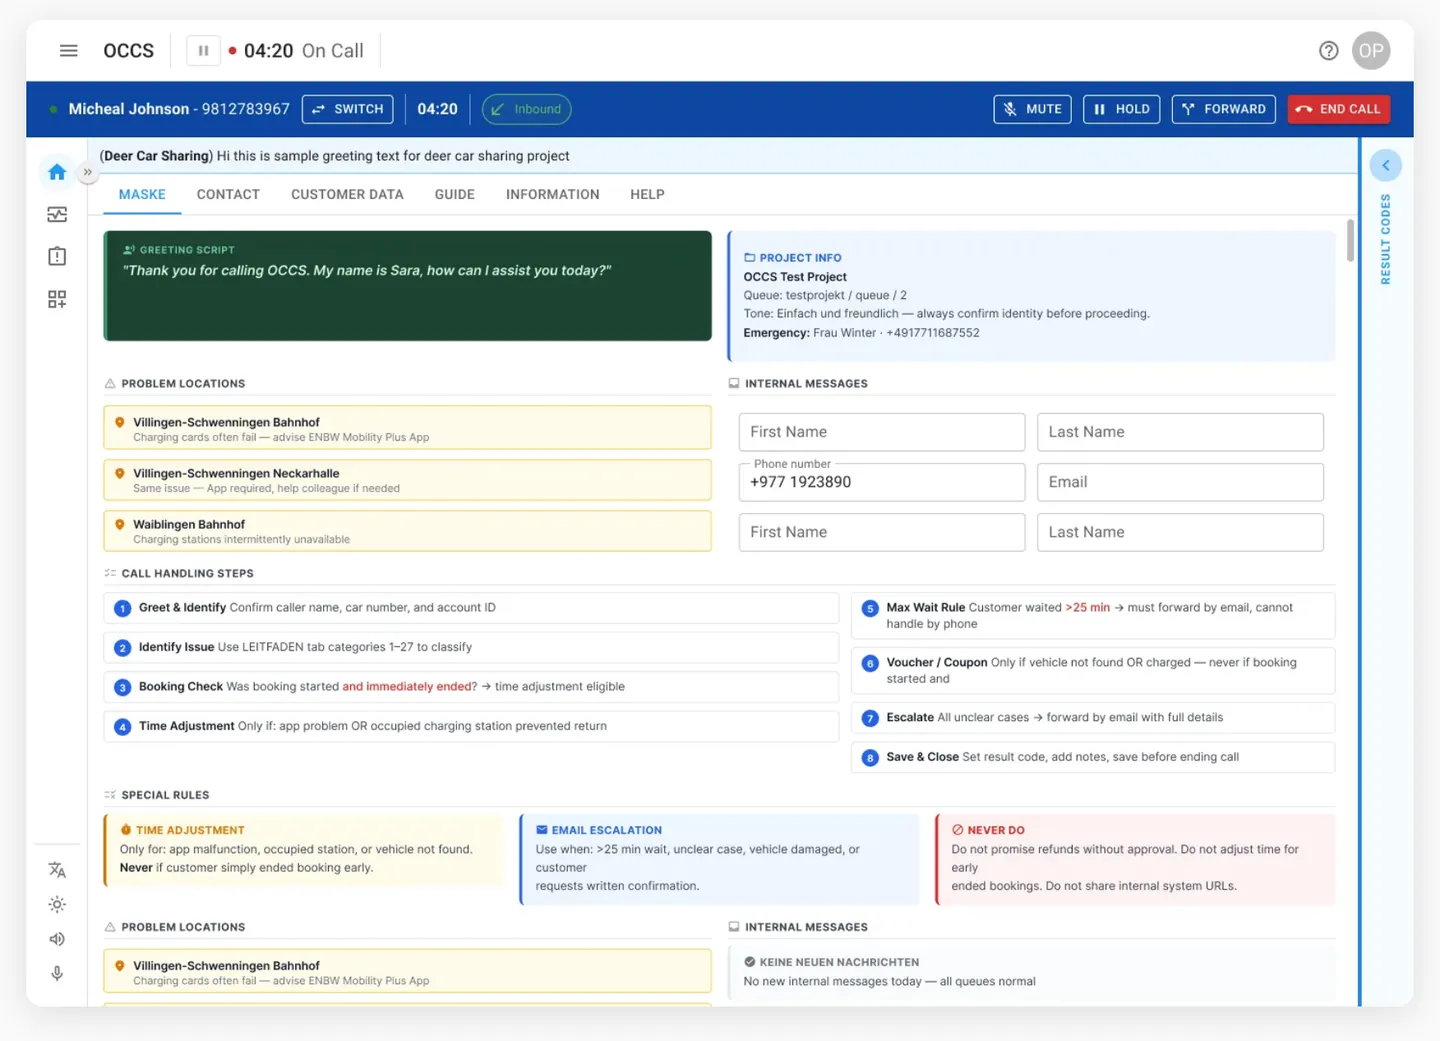Expand the Result Codes side panel chevron
The height and width of the screenshot is (1041, 1440).
1385,165
